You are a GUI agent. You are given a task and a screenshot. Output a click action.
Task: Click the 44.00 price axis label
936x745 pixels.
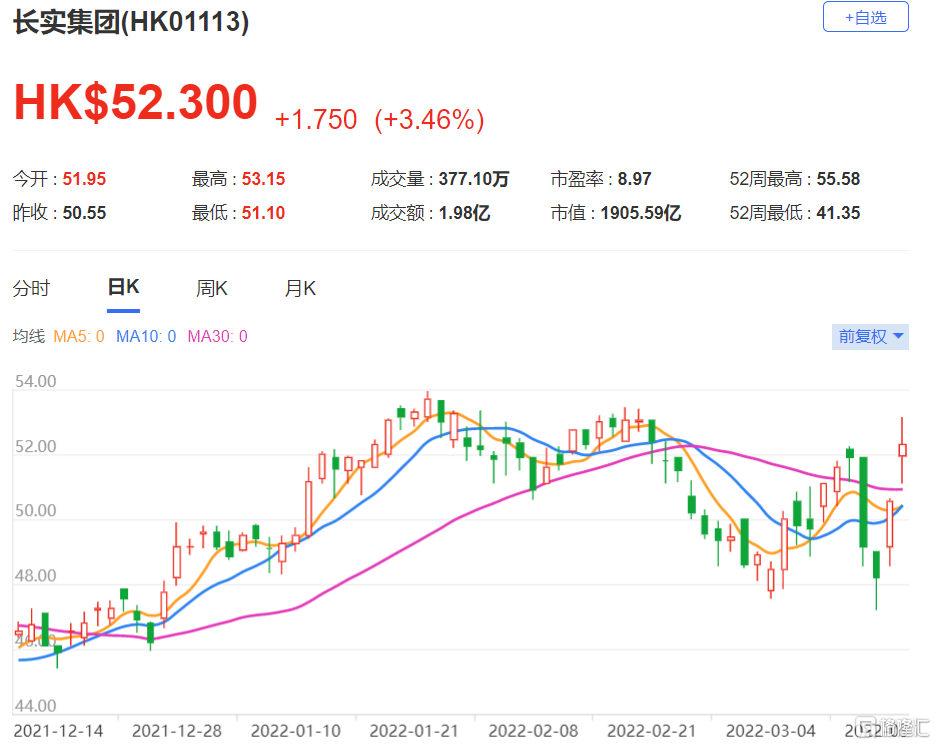pyautogui.click(x=36, y=706)
